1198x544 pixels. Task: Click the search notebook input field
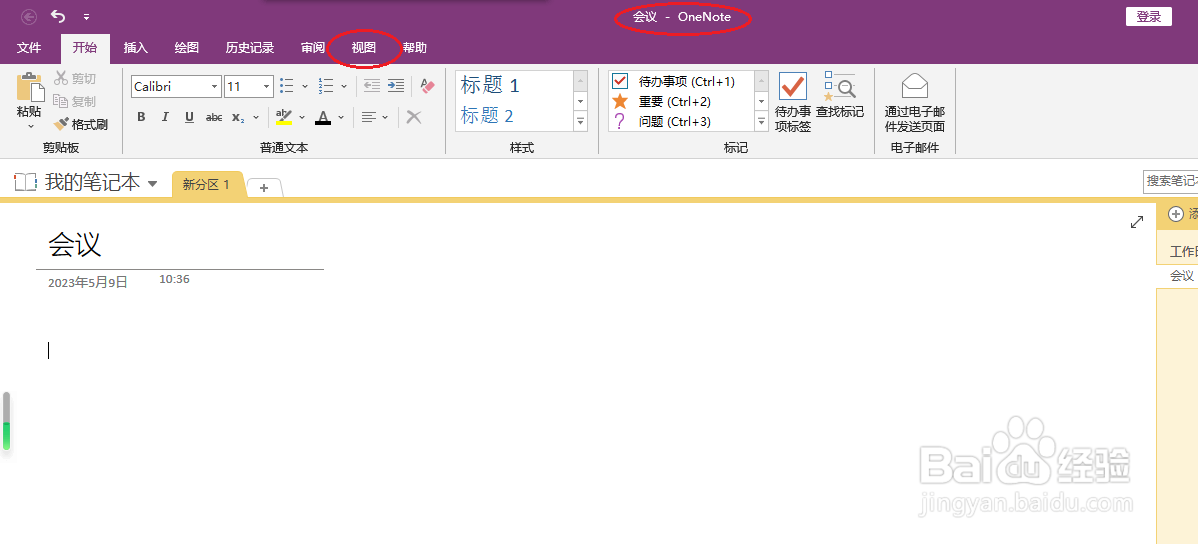point(1170,181)
